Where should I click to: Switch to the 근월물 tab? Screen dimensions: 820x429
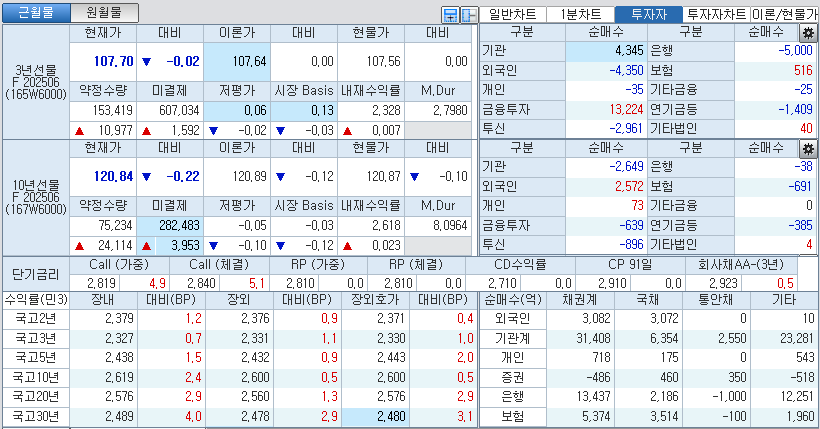click(x=36, y=13)
